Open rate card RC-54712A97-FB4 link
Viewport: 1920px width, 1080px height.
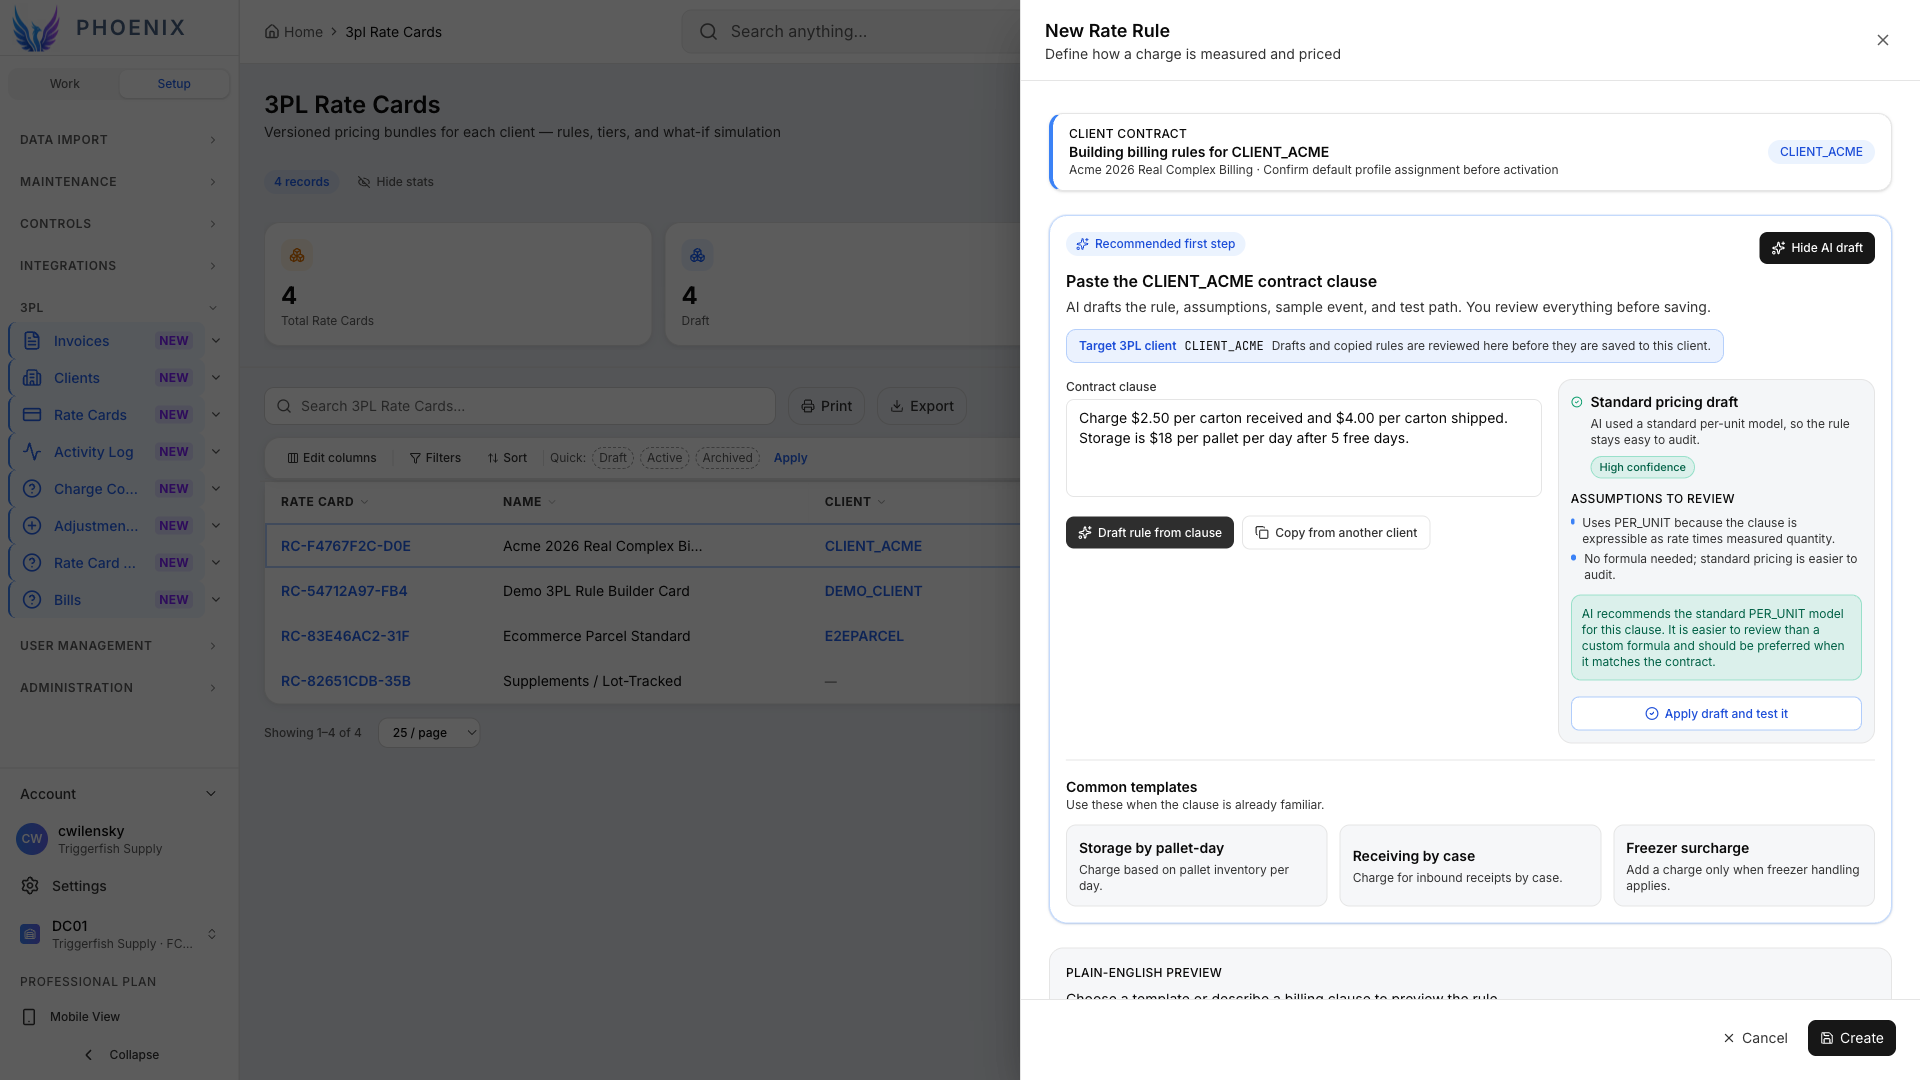[344, 591]
